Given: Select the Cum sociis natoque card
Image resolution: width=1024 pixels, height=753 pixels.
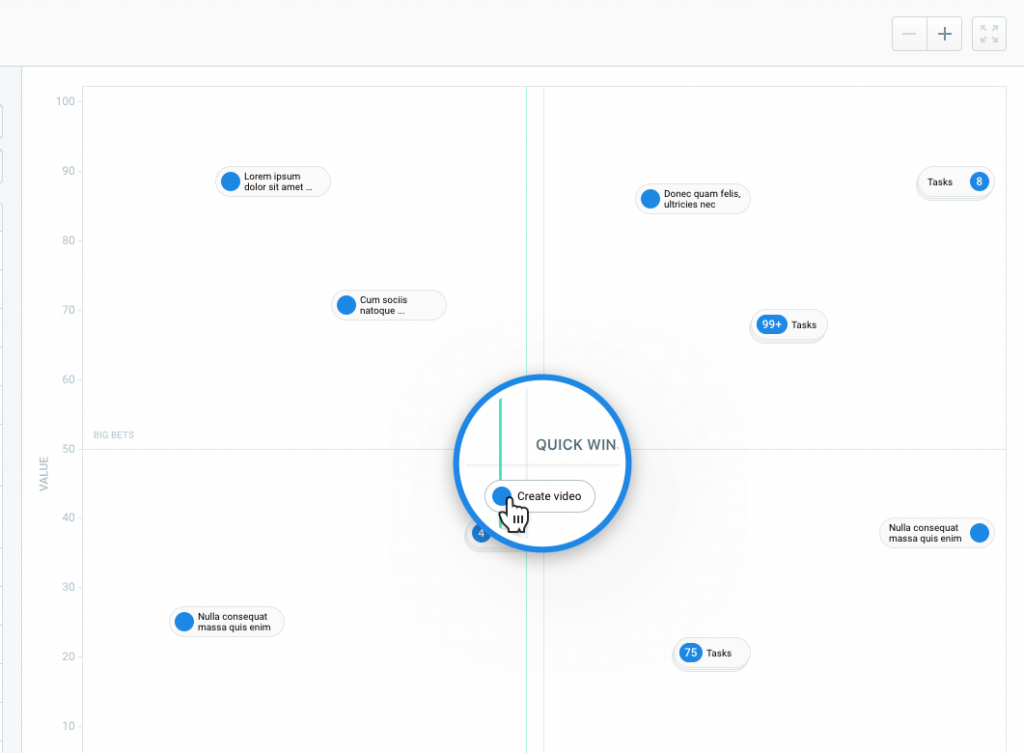Looking at the screenshot, I should tap(389, 305).
